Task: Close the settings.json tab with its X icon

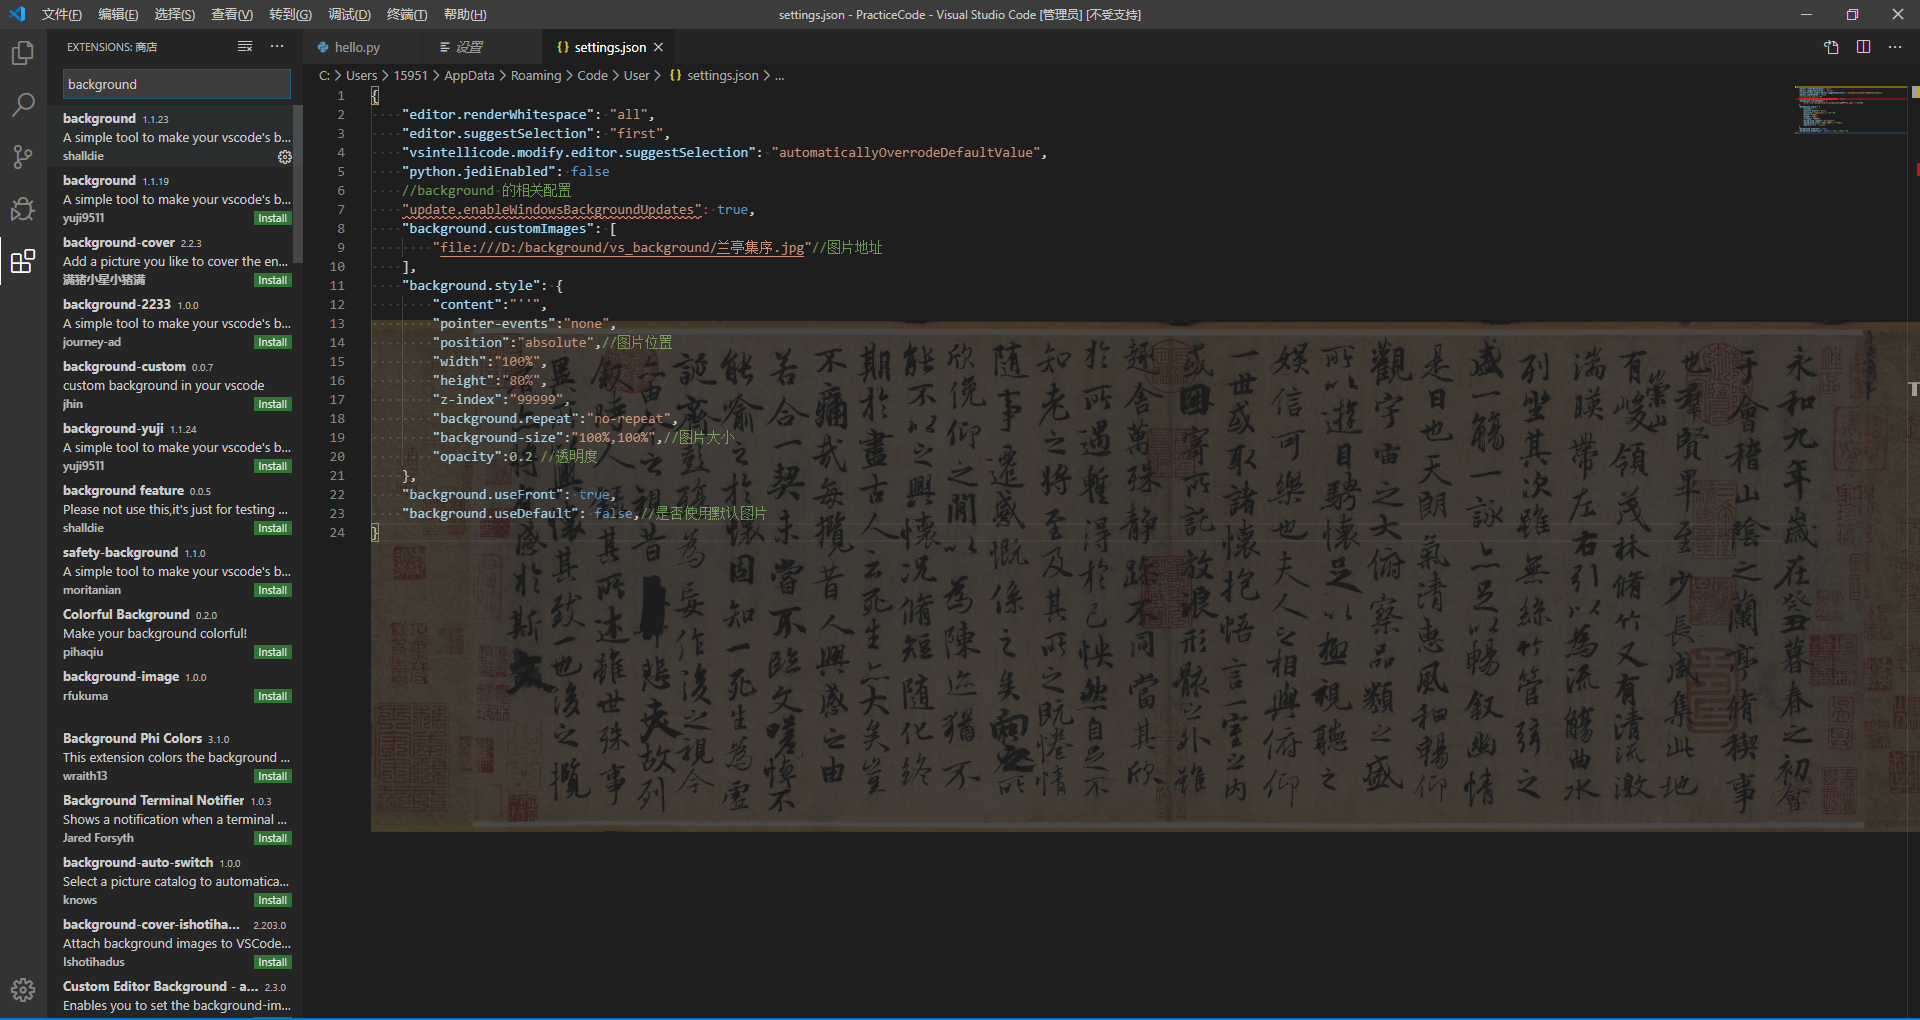Action: pos(659,46)
